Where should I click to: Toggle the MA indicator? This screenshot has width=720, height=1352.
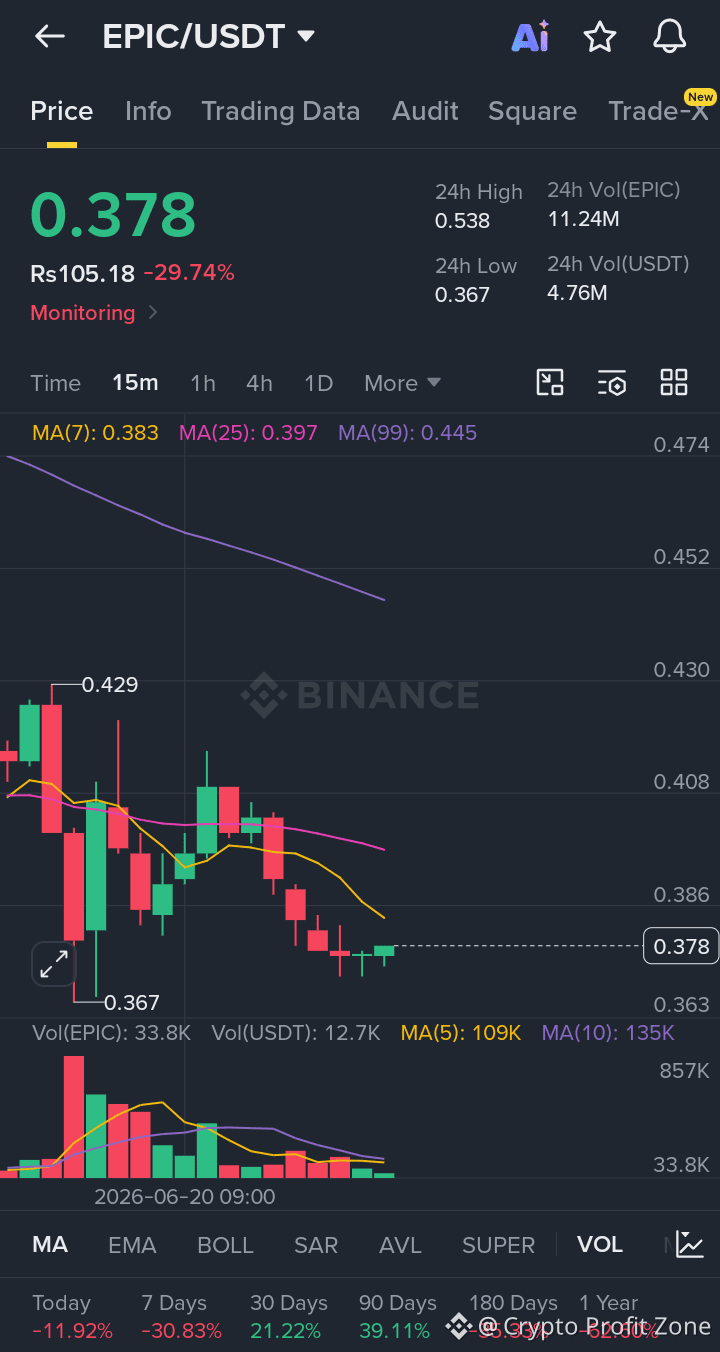coord(50,1245)
